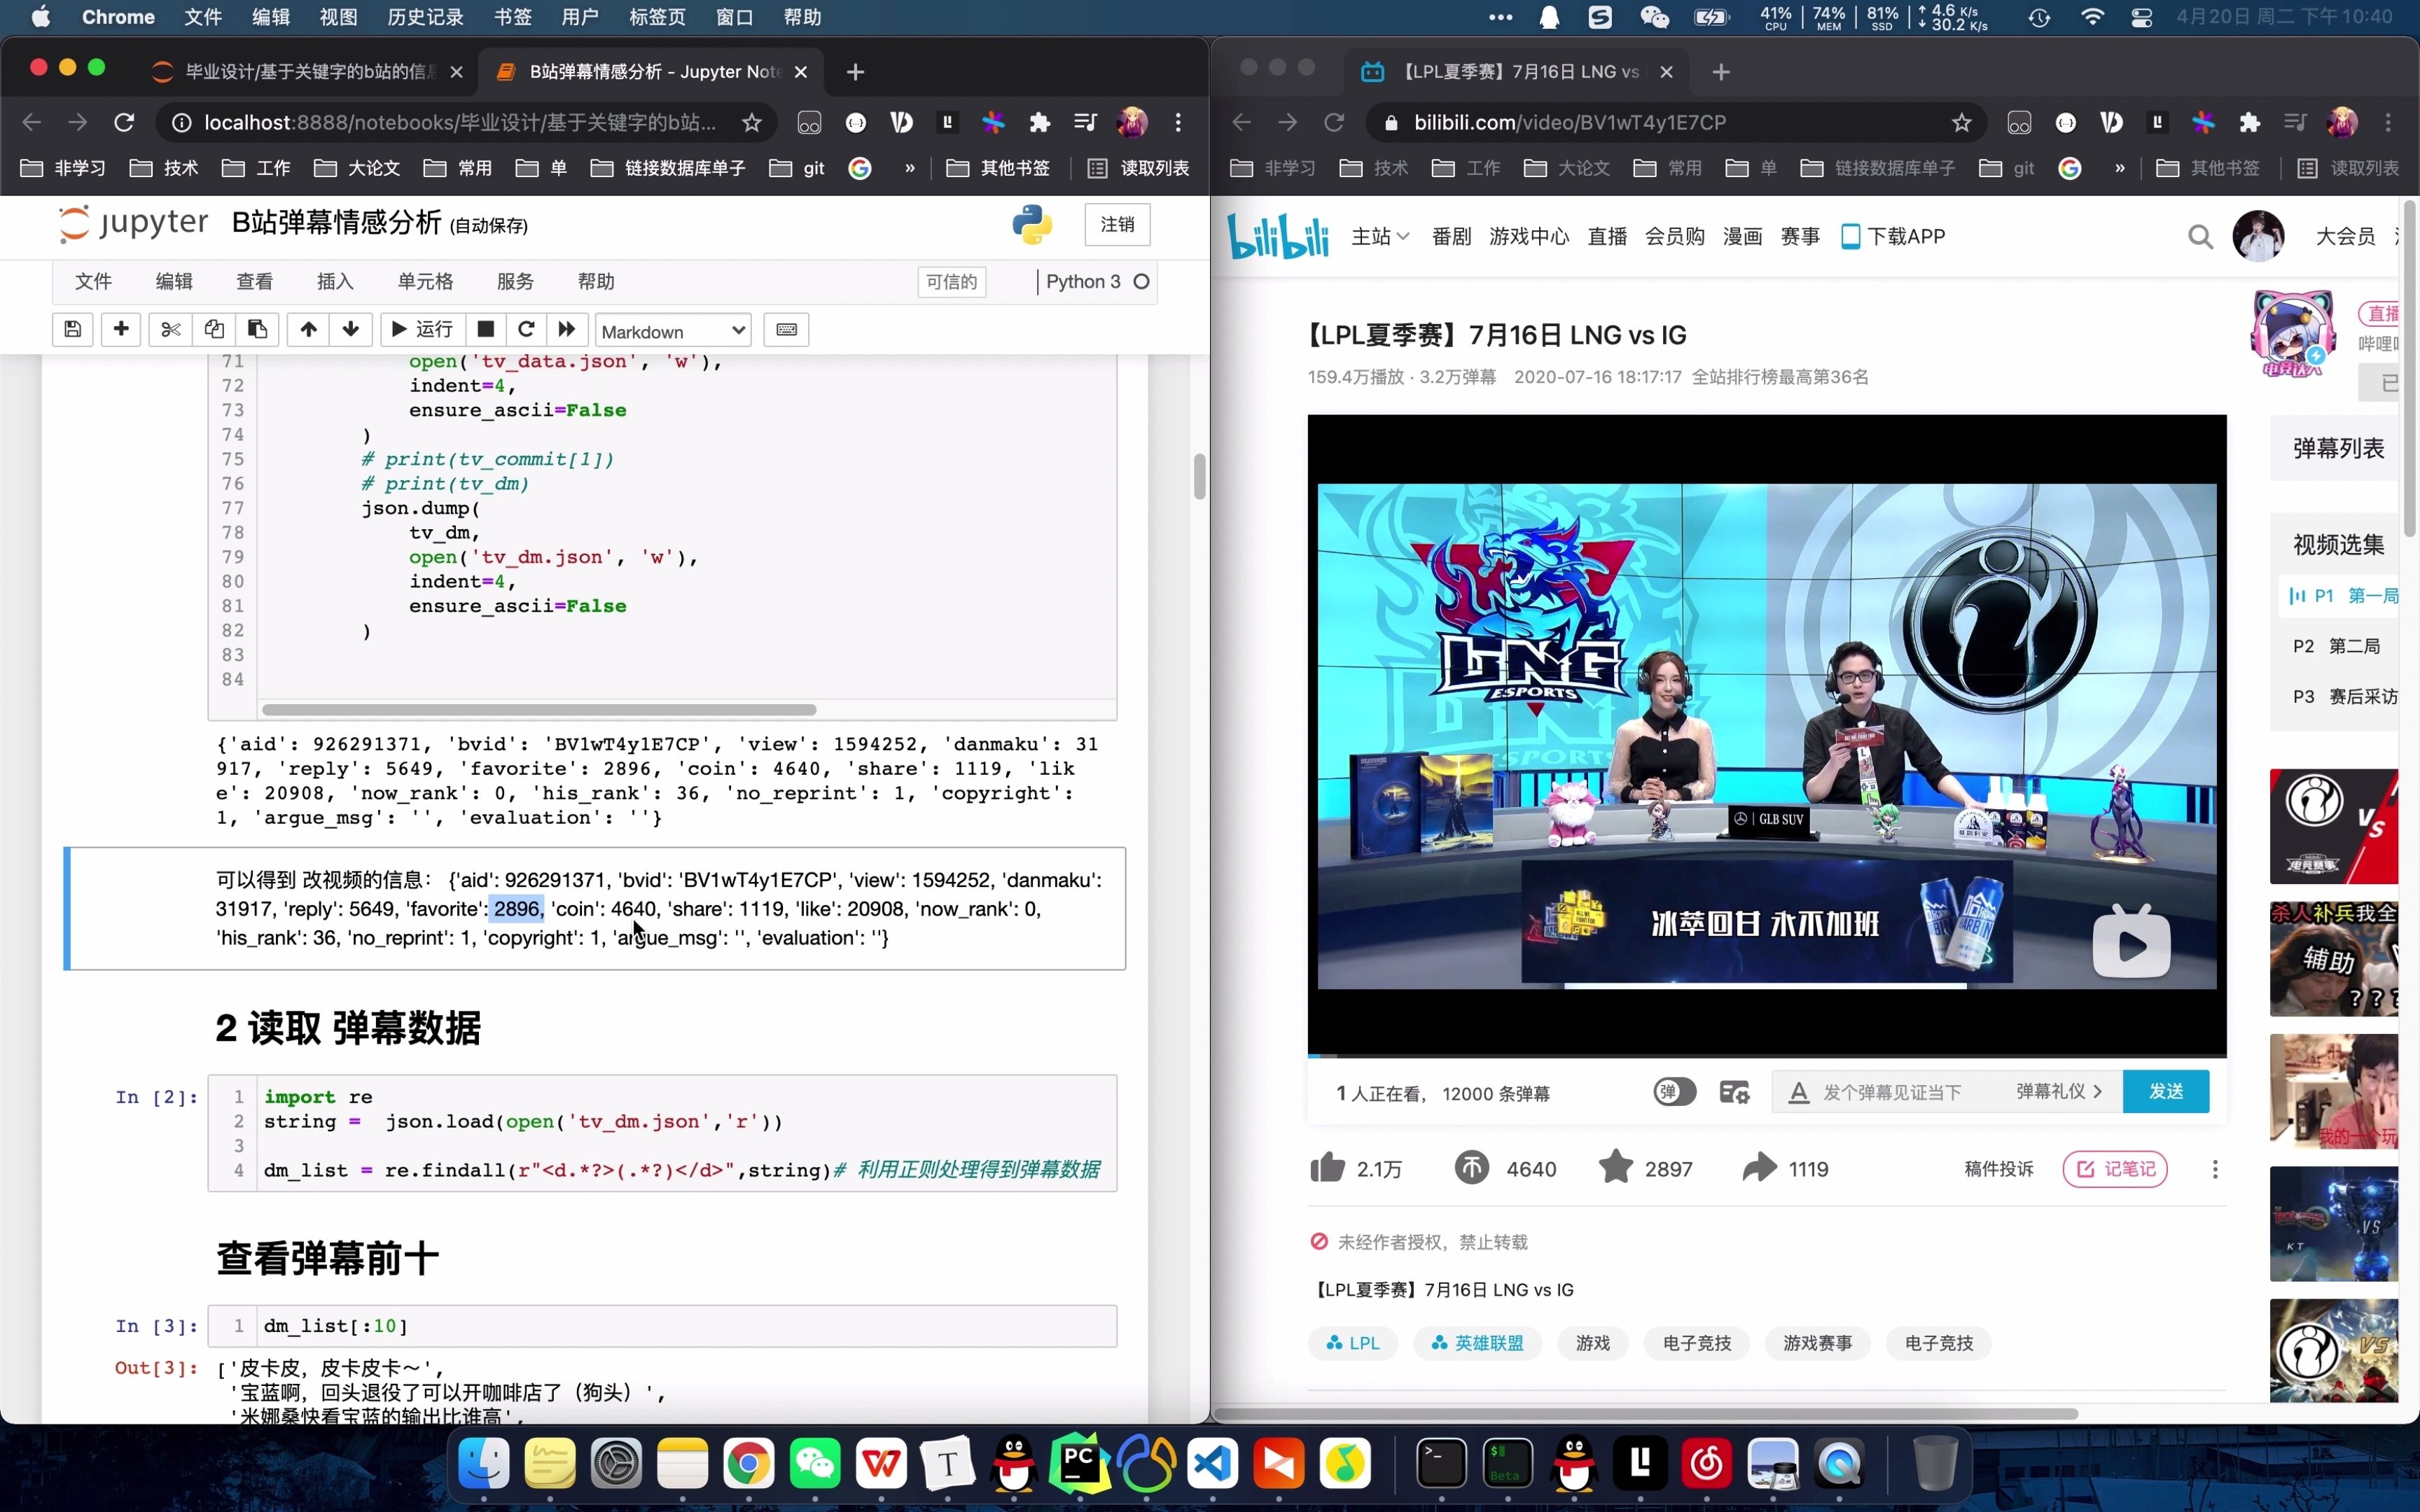Open WeChat from the macOS dock

815,1465
